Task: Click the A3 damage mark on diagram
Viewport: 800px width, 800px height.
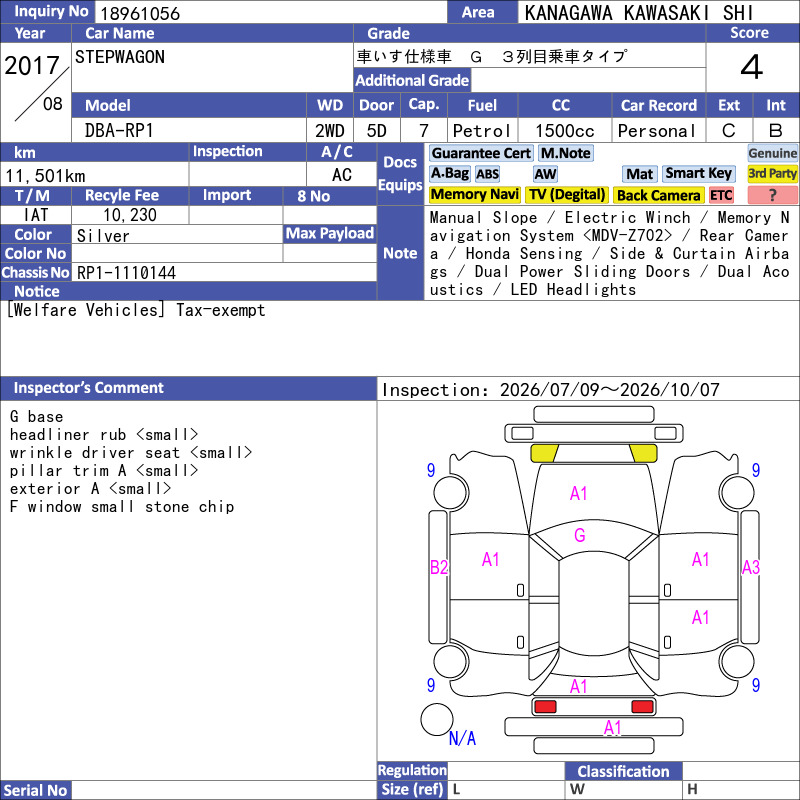Action: coord(751,567)
